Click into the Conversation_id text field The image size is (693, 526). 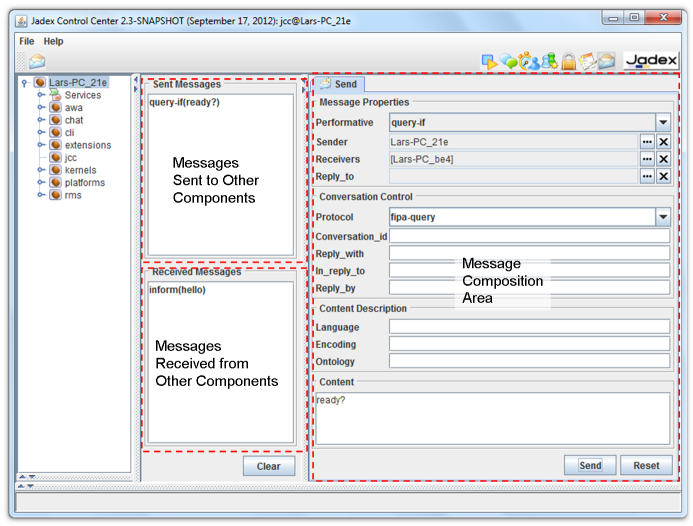point(529,236)
